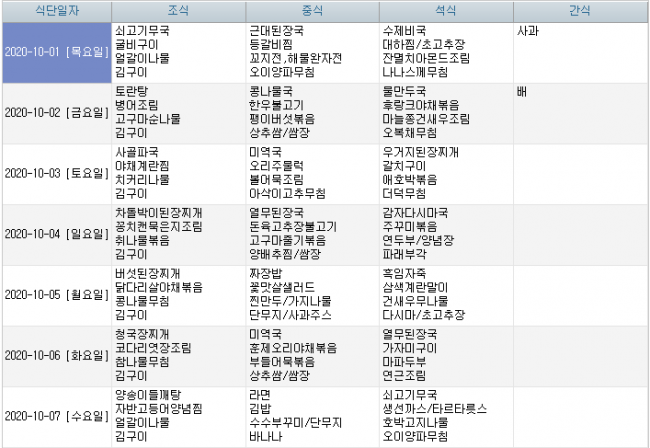Click the 배 snack cell
Viewport: 650px width, 448px height.
(580, 112)
